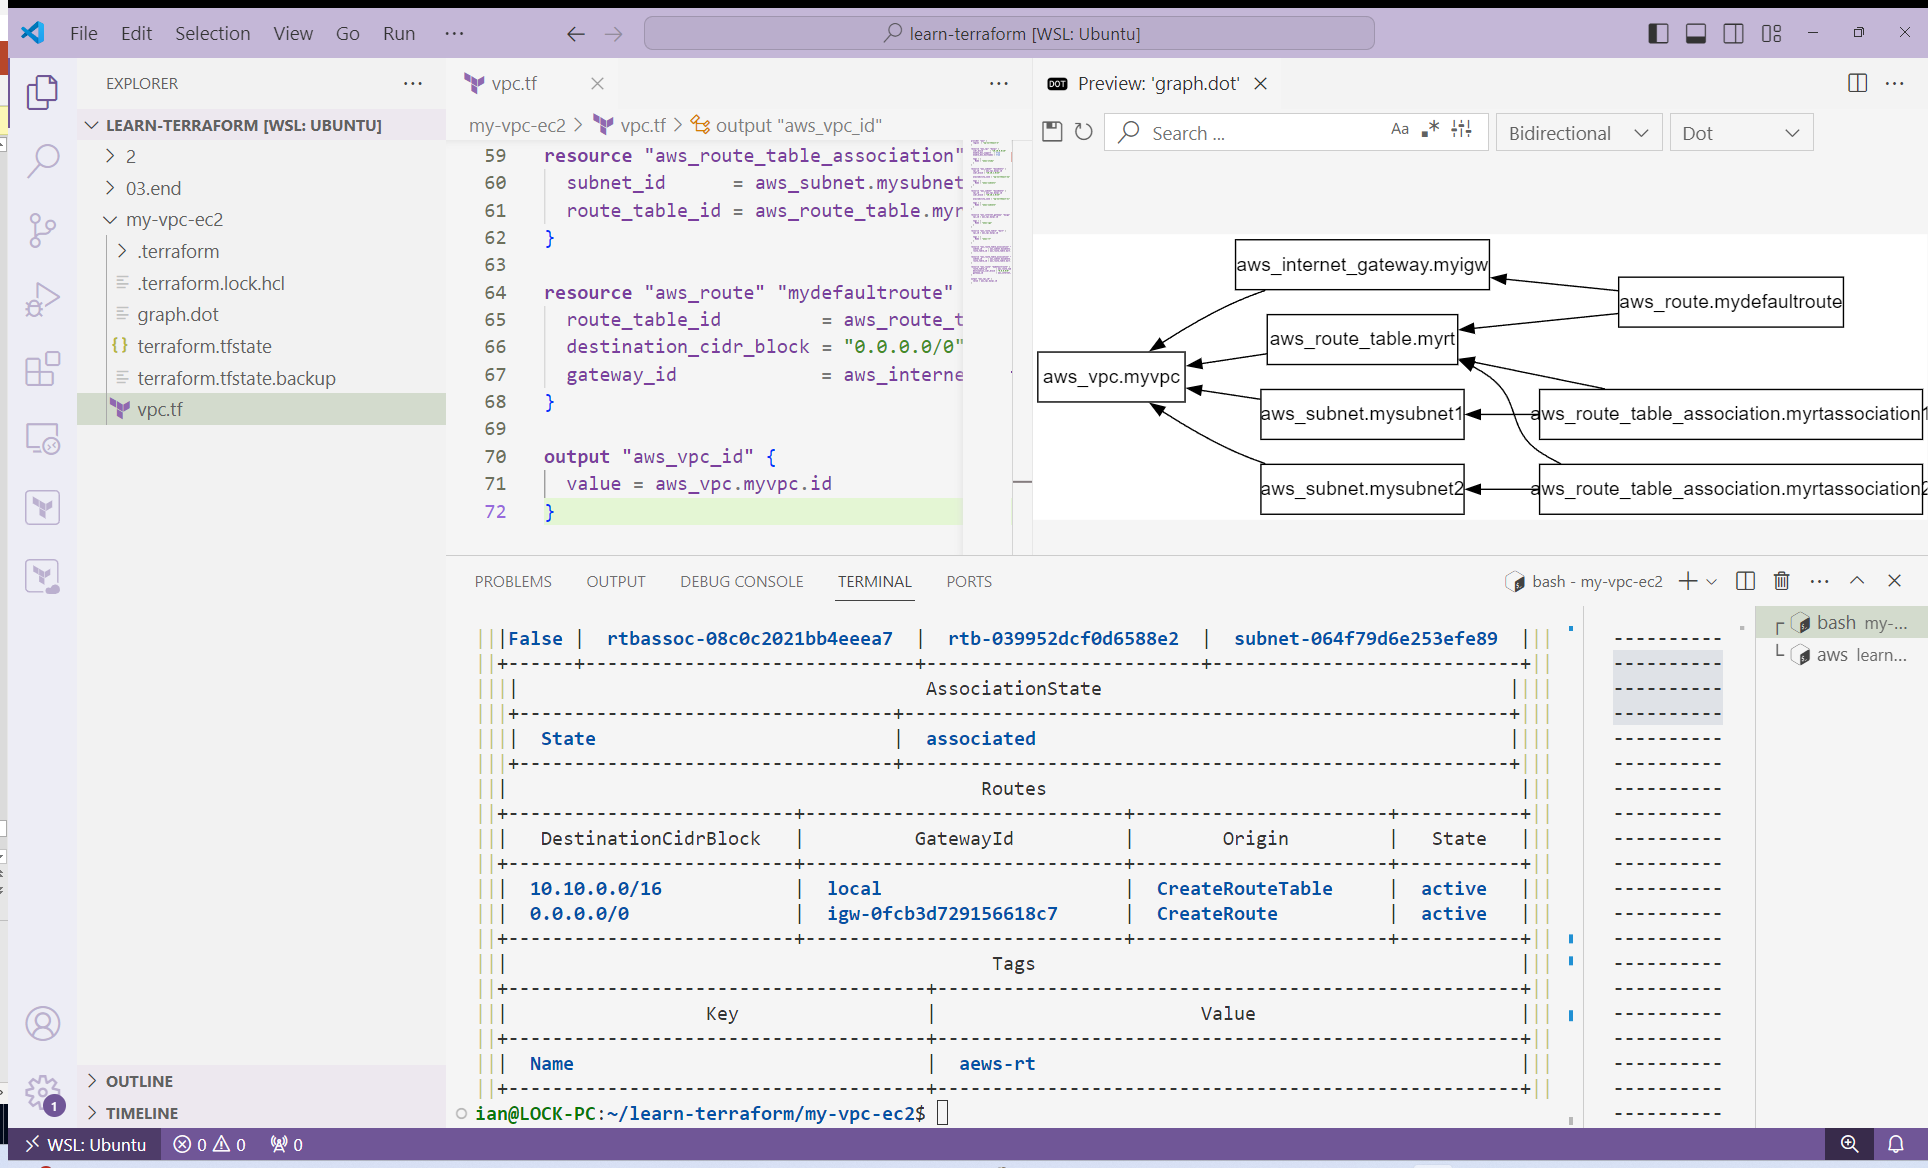1928x1168 pixels.
Task: Open Remote Explorer view
Action: [x=43, y=438]
